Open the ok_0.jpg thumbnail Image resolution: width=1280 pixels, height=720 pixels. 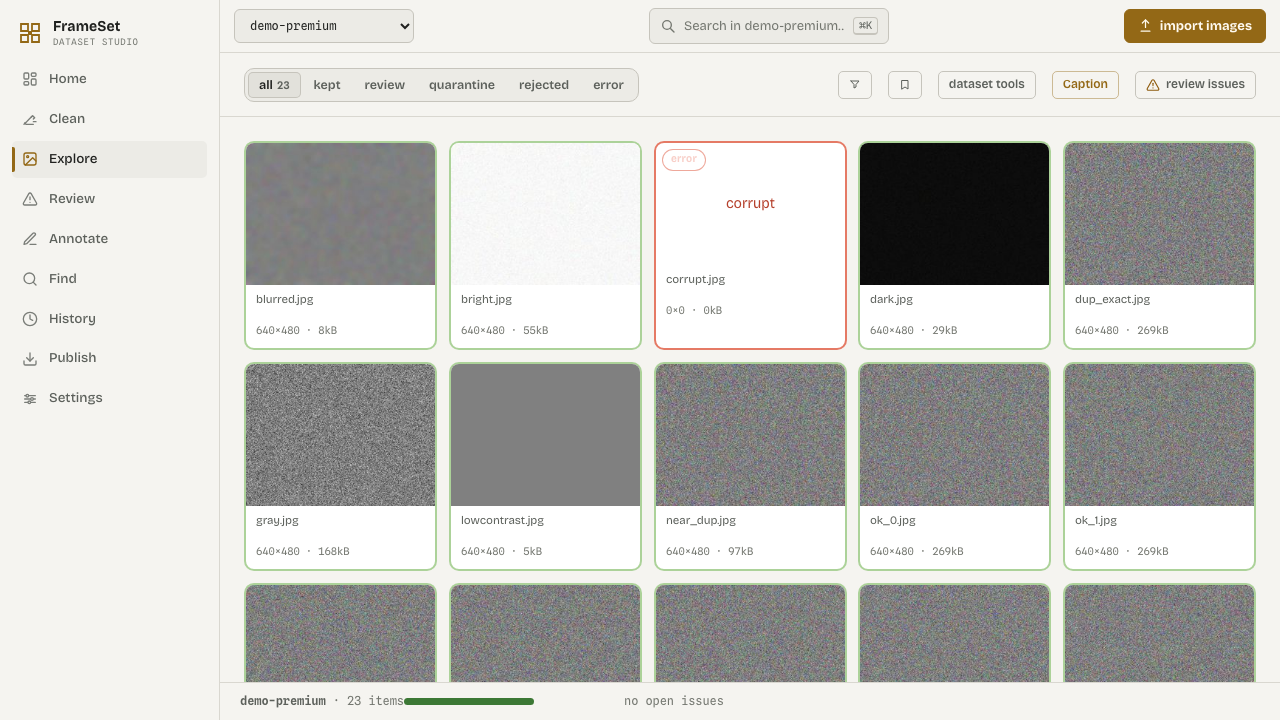(x=954, y=435)
